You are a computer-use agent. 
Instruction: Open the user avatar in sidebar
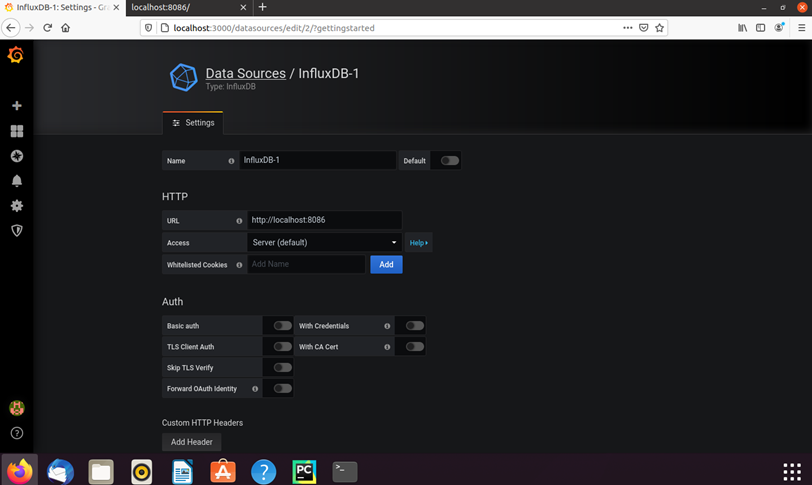tap(17, 408)
